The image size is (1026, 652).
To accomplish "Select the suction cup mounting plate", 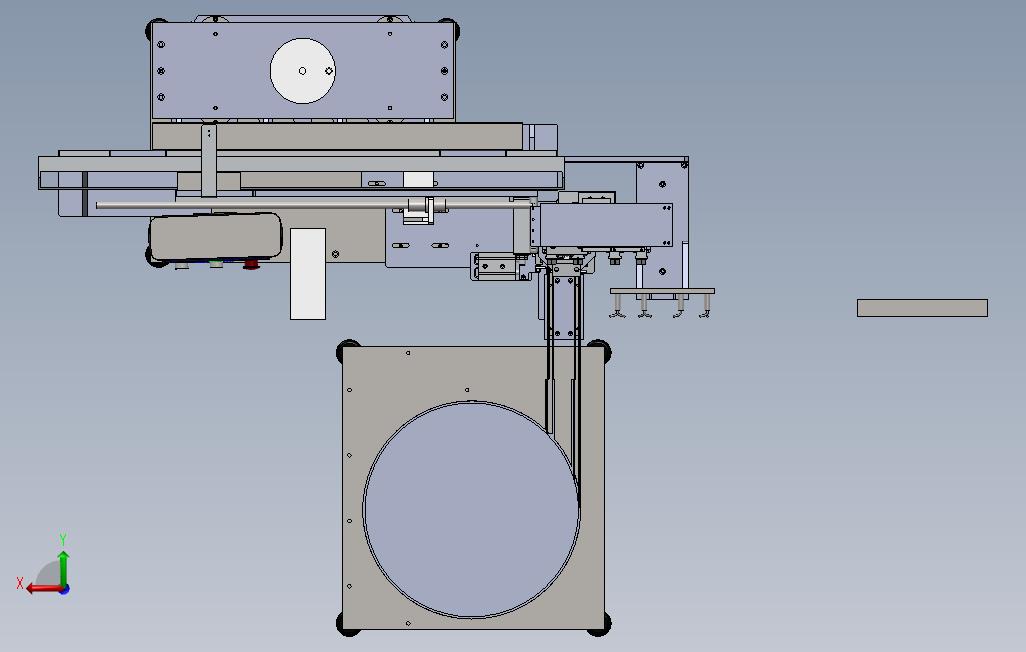I will 662,291.
